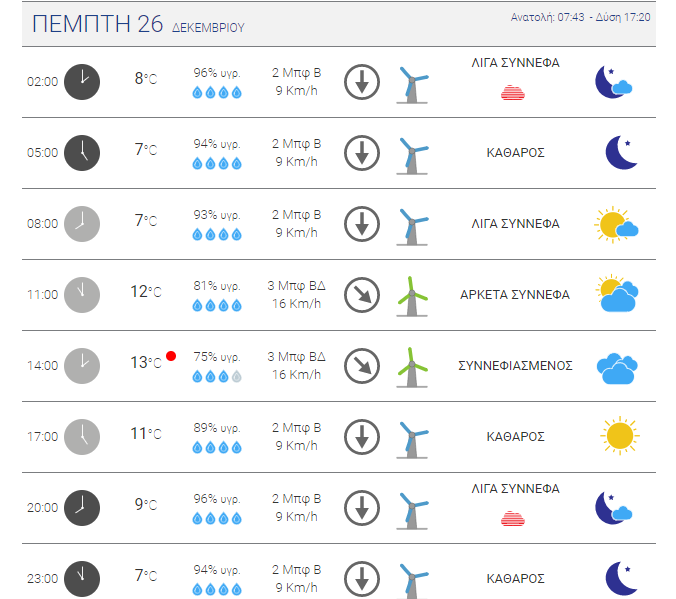Click the down arrow wind icon at 20:00
The width and height of the screenshot is (676, 599).
pos(362,508)
